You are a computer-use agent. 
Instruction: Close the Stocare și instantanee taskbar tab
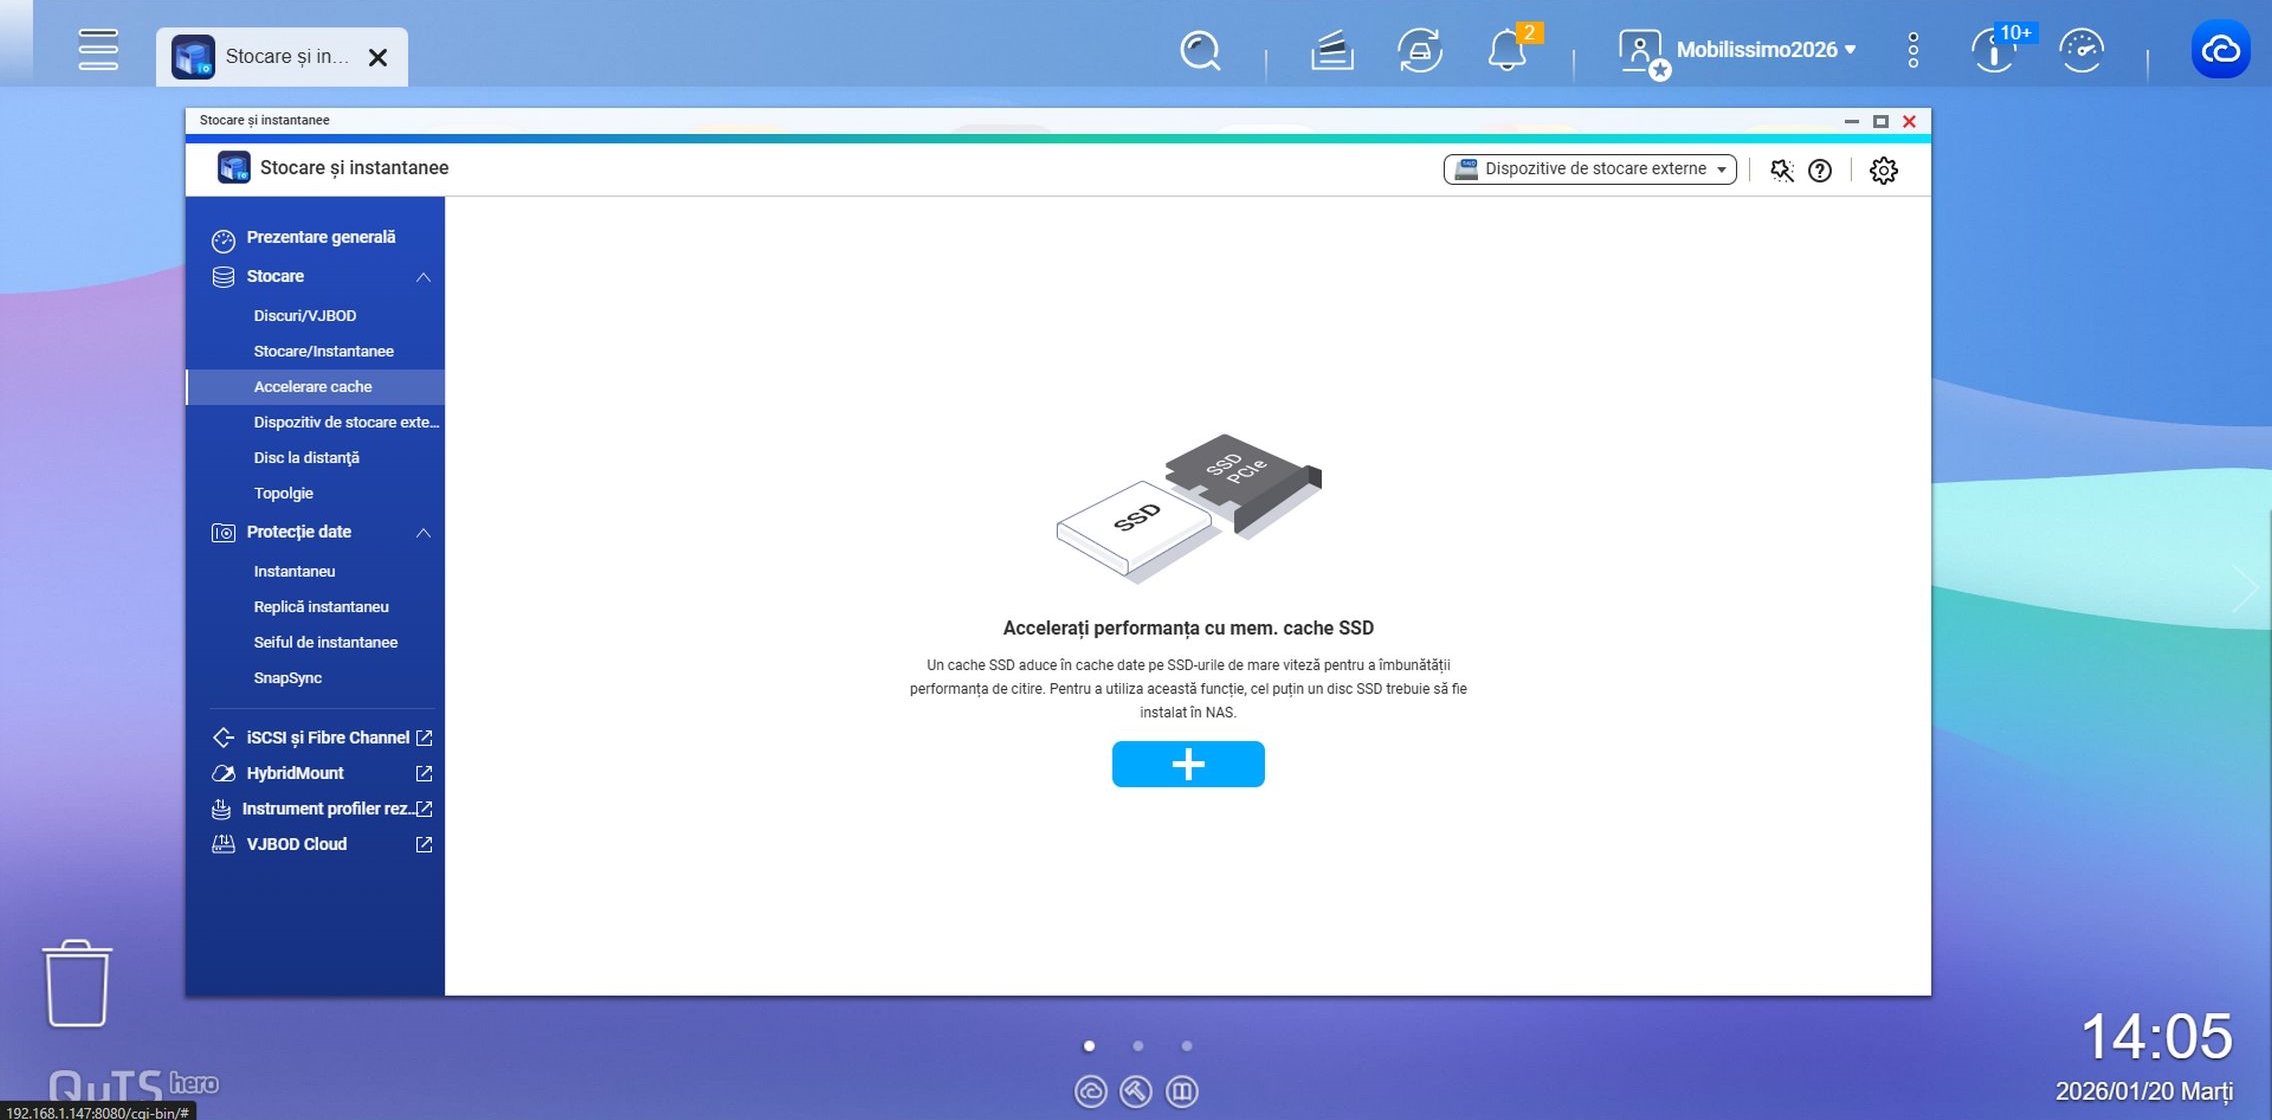pos(378,58)
